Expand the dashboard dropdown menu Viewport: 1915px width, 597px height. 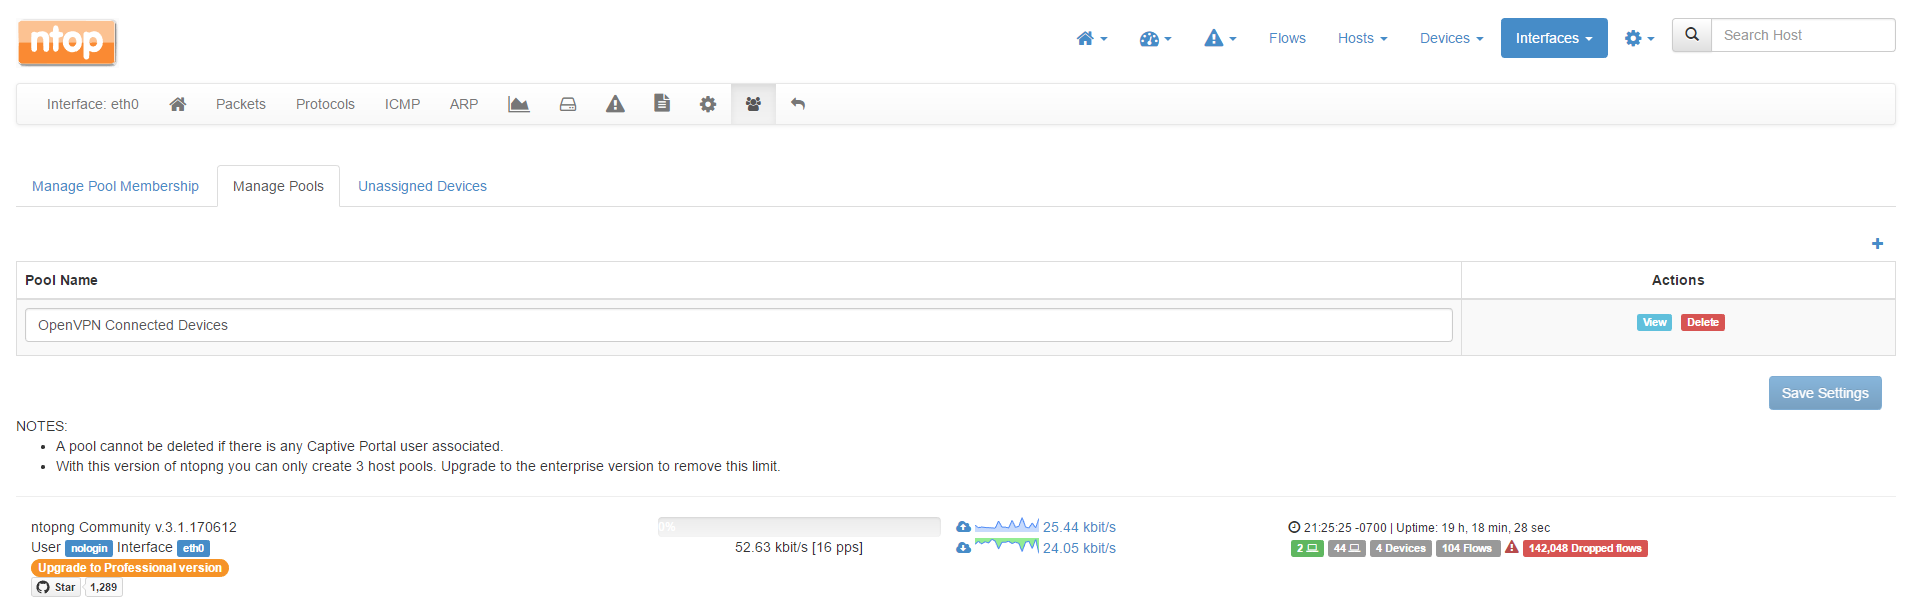1155,38
